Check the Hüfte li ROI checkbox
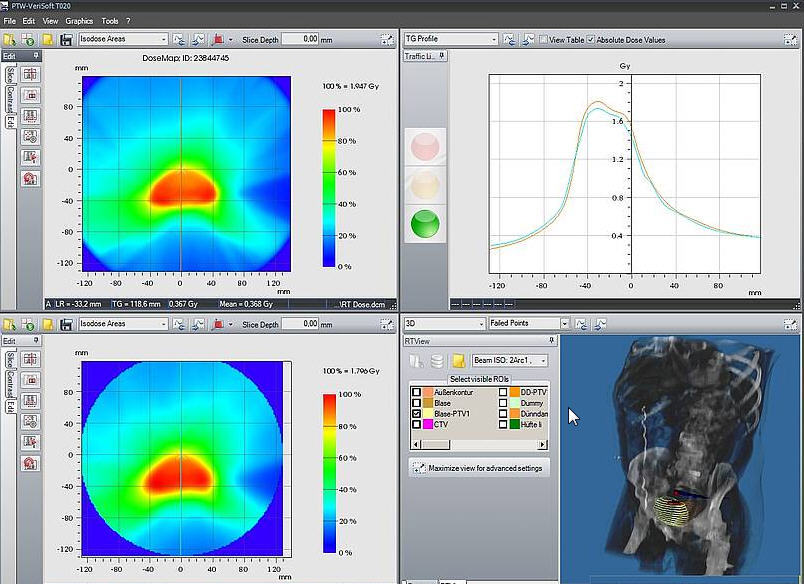 pyautogui.click(x=503, y=425)
